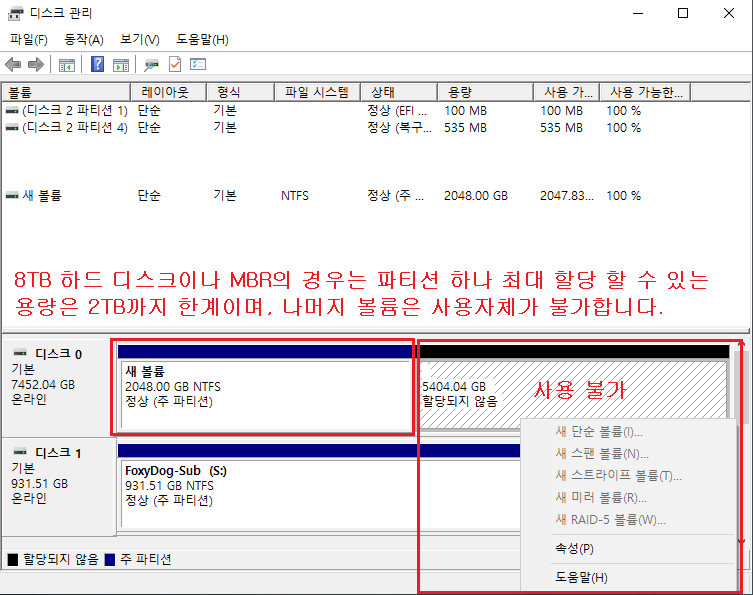The image size is (753, 595).
Task: Choose 속성(P) in the context menu
Action: 575,548
